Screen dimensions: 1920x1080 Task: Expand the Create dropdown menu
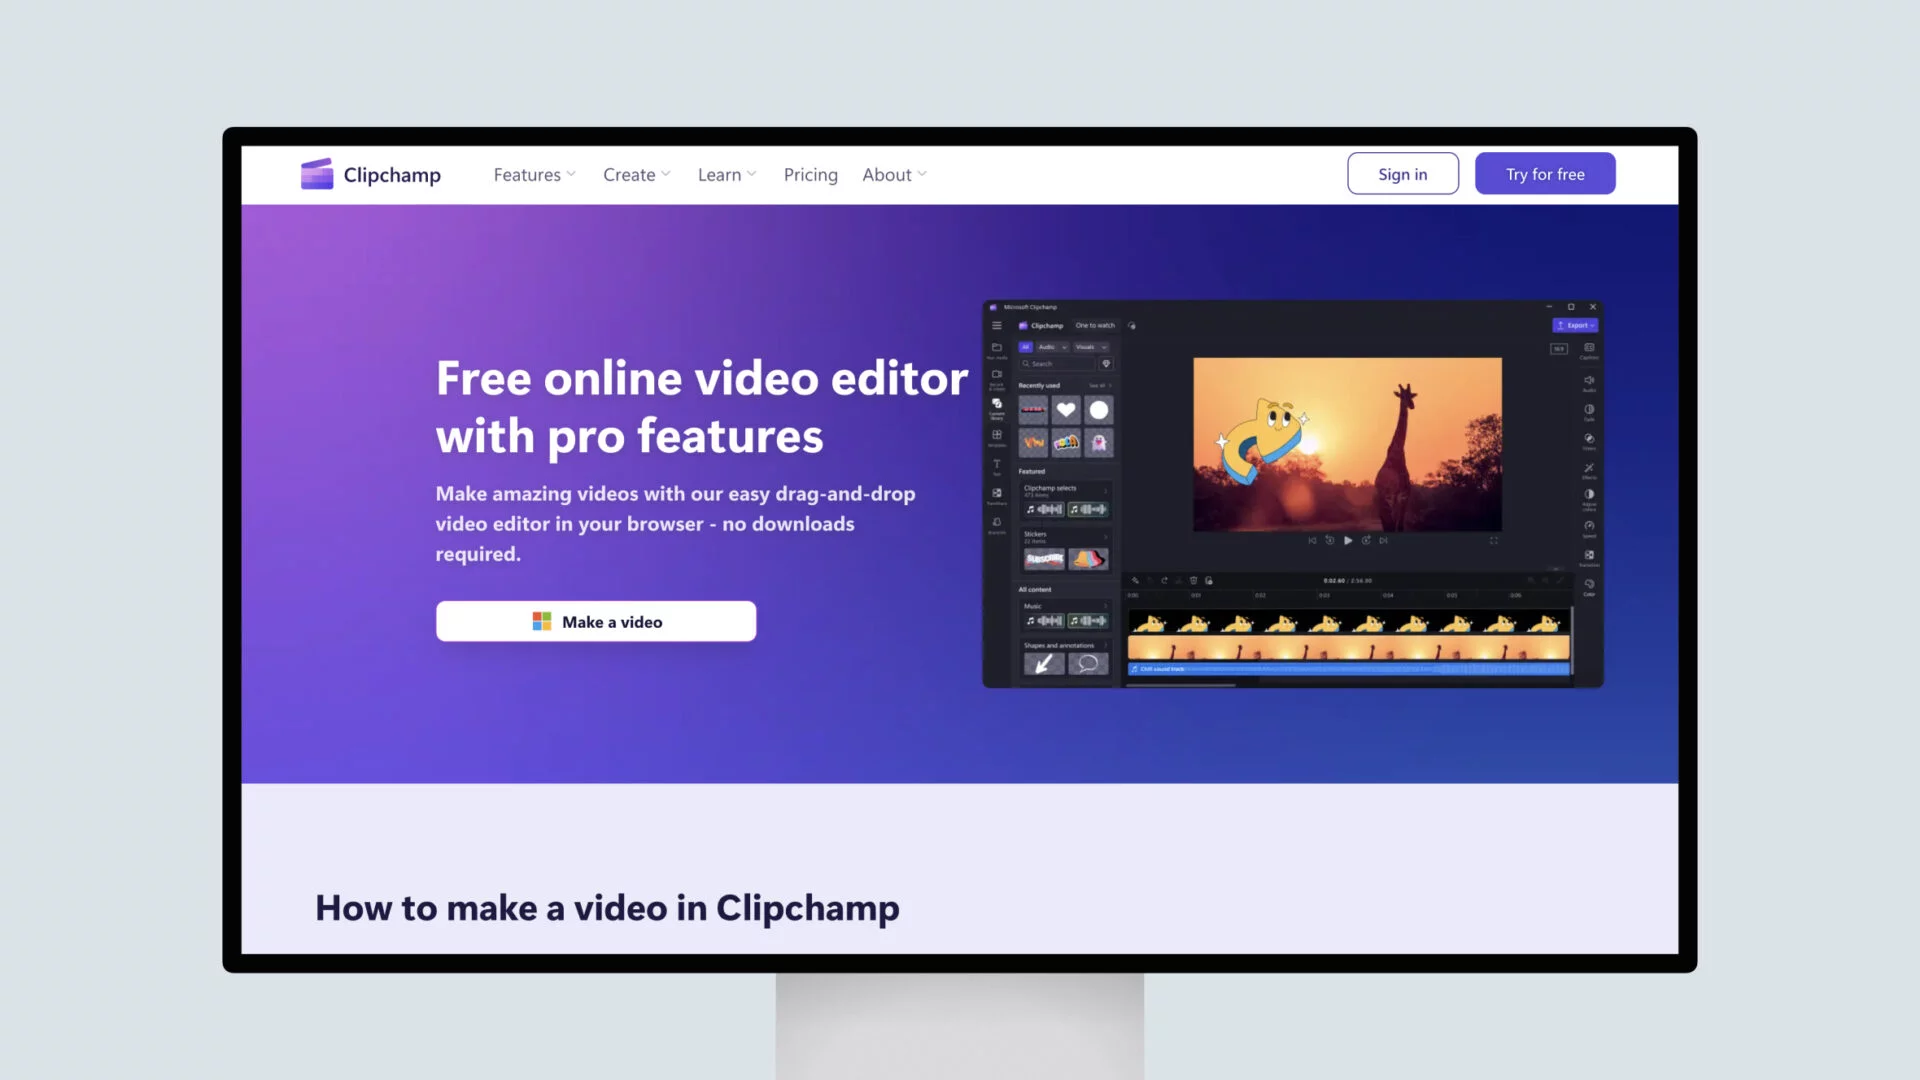point(638,174)
